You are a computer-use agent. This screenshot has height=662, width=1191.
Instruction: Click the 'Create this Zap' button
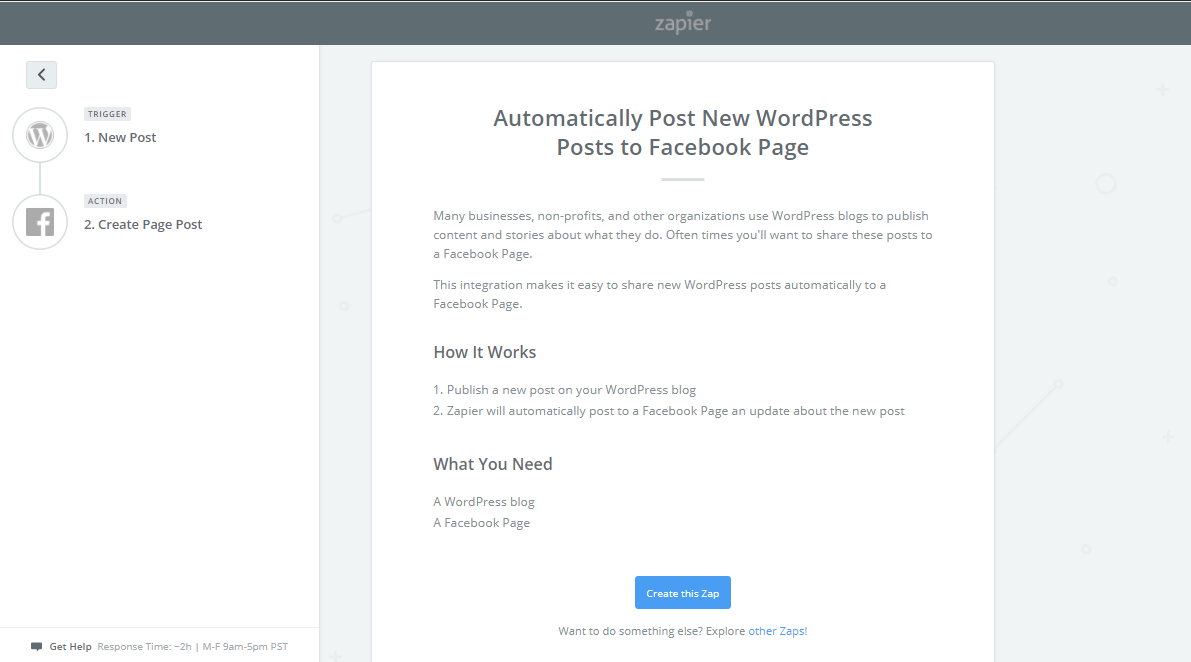point(683,592)
